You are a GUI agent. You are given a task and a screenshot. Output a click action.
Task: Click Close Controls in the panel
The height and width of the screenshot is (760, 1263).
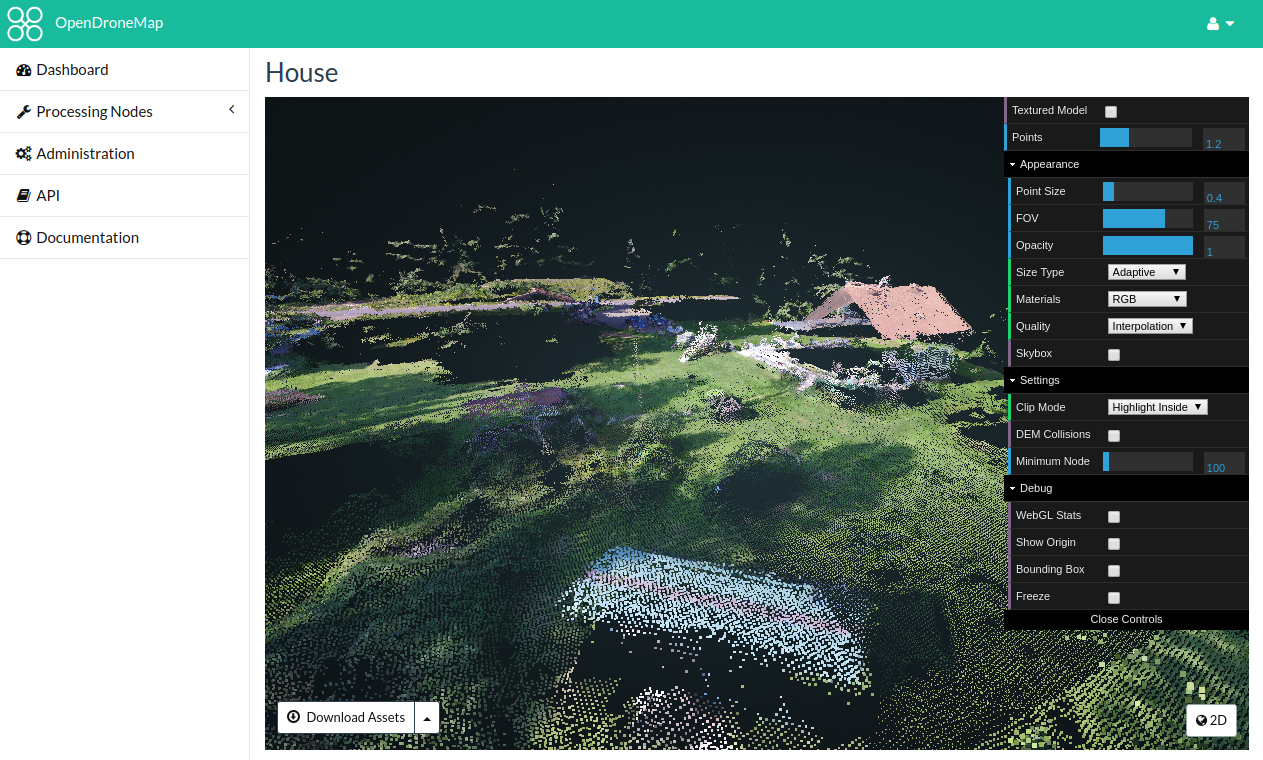[1126, 619]
